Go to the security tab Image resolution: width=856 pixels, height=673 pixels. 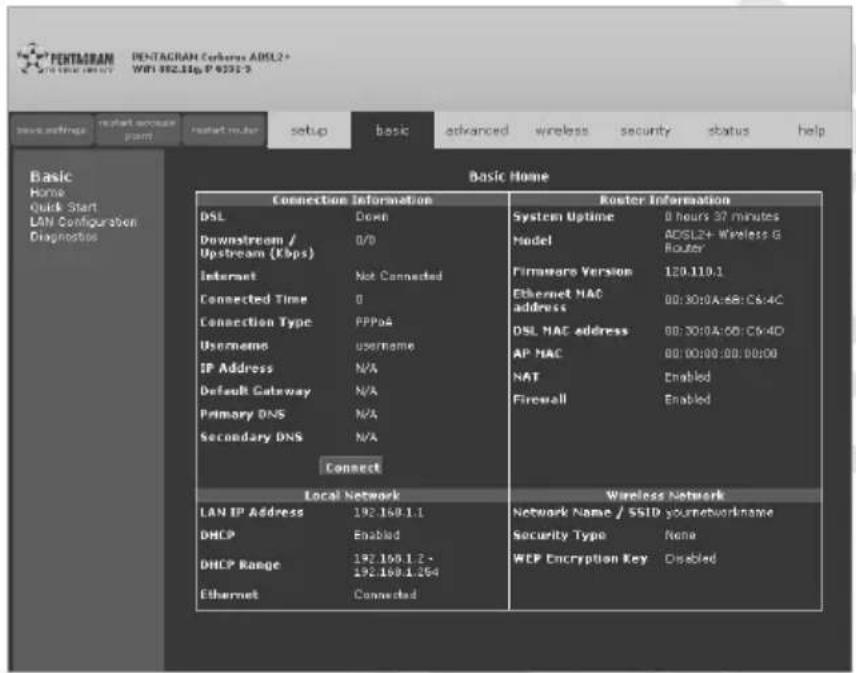(x=645, y=130)
